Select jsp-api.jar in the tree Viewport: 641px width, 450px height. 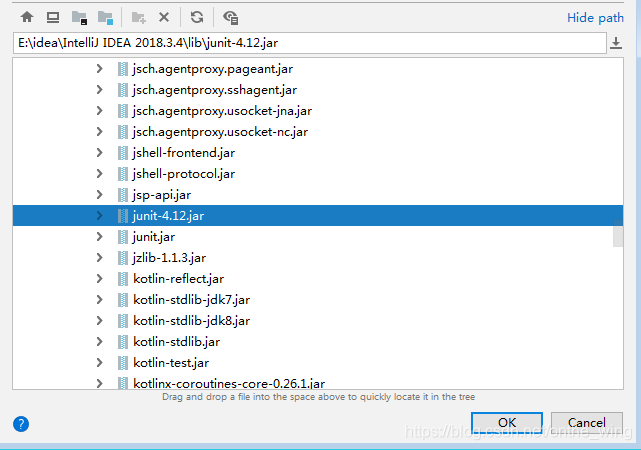161,195
